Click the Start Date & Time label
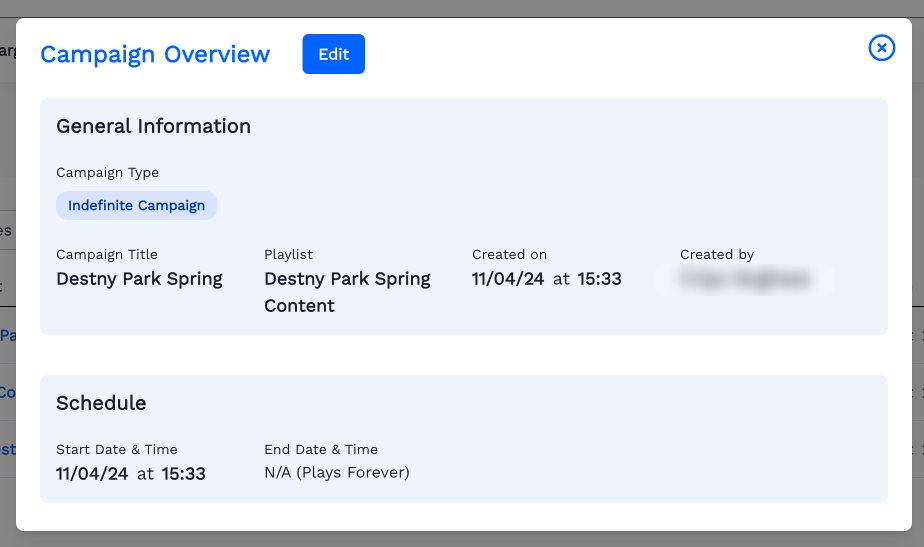The height and width of the screenshot is (547, 924). click(x=116, y=450)
